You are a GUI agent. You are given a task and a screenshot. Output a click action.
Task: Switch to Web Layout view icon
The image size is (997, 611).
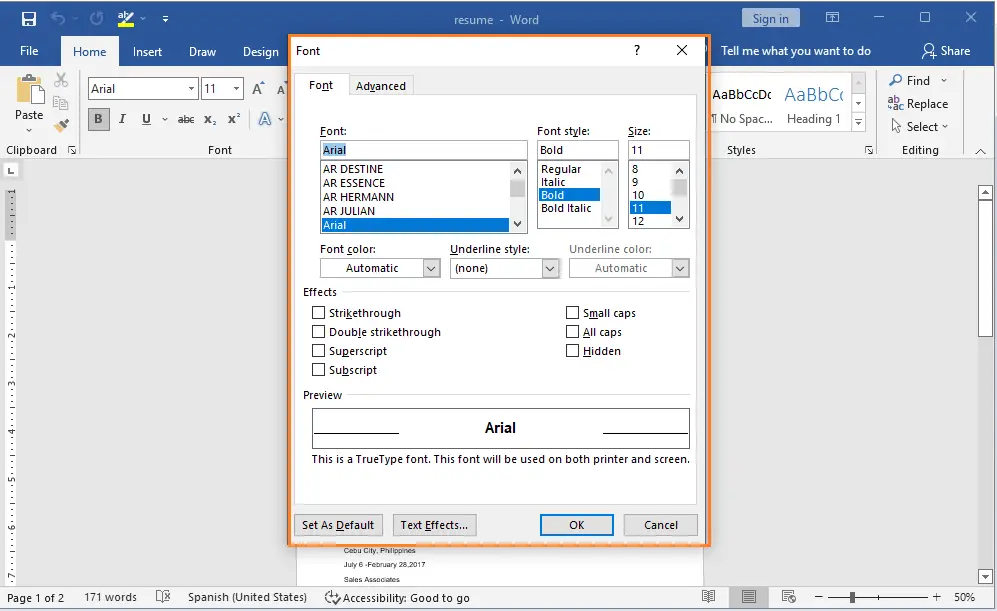click(x=788, y=597)
